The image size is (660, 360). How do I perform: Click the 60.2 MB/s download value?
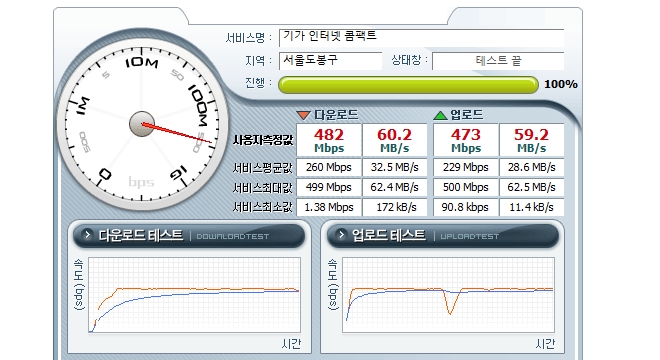pyautogui.click(x=395, y=140)
